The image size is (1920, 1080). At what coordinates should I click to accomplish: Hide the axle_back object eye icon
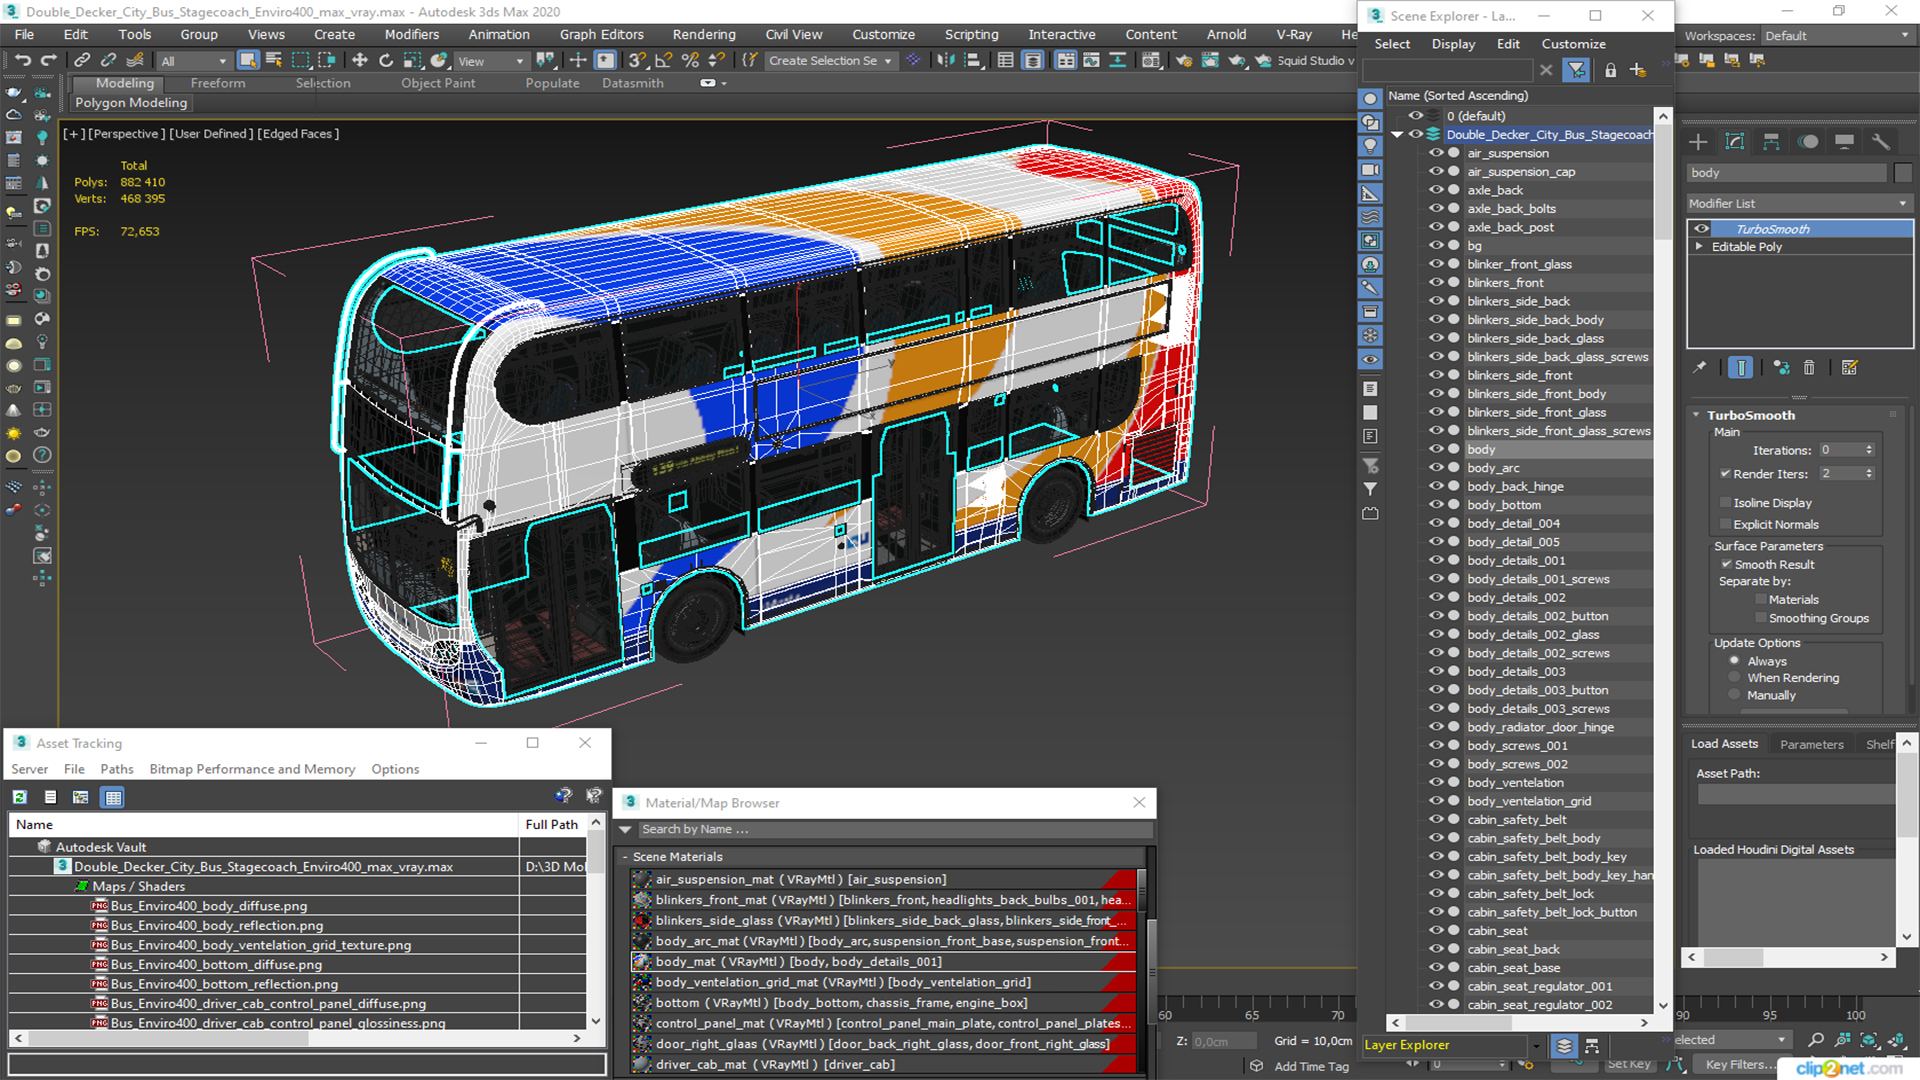click(x=1436, y=190)
